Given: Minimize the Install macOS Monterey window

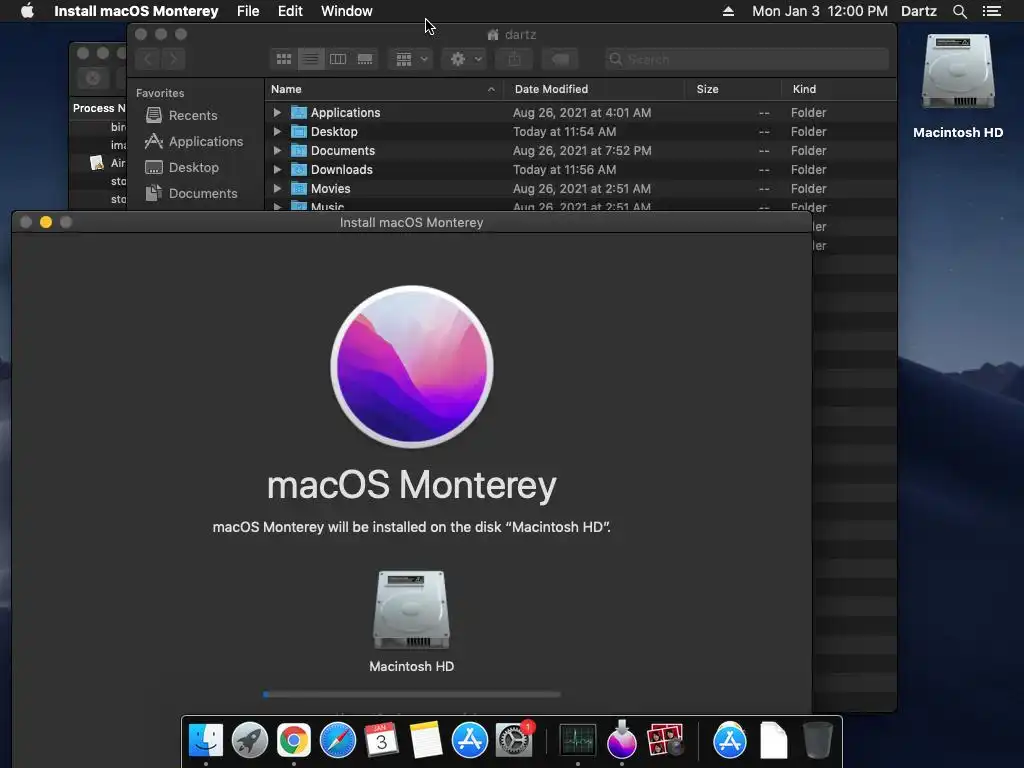Looking at the screenshot, I should point(46,222).
